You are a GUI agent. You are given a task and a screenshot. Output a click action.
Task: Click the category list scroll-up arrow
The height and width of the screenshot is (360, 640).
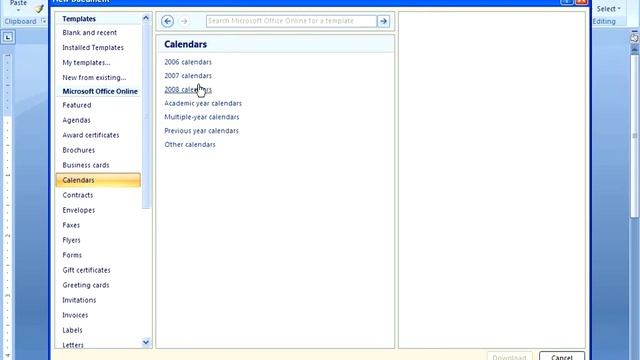(x=146, y=18)
